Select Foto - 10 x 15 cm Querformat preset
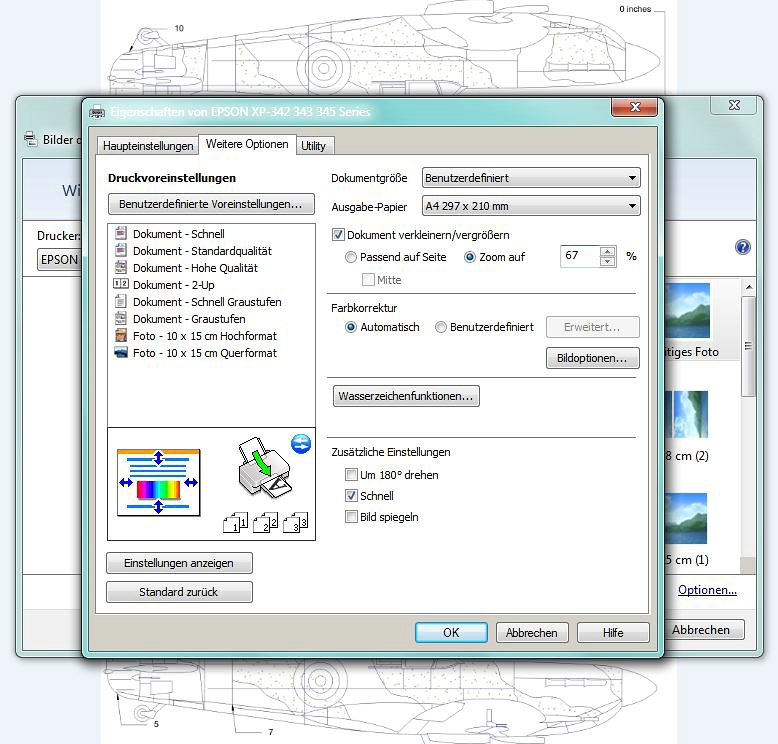 [204, 353]
